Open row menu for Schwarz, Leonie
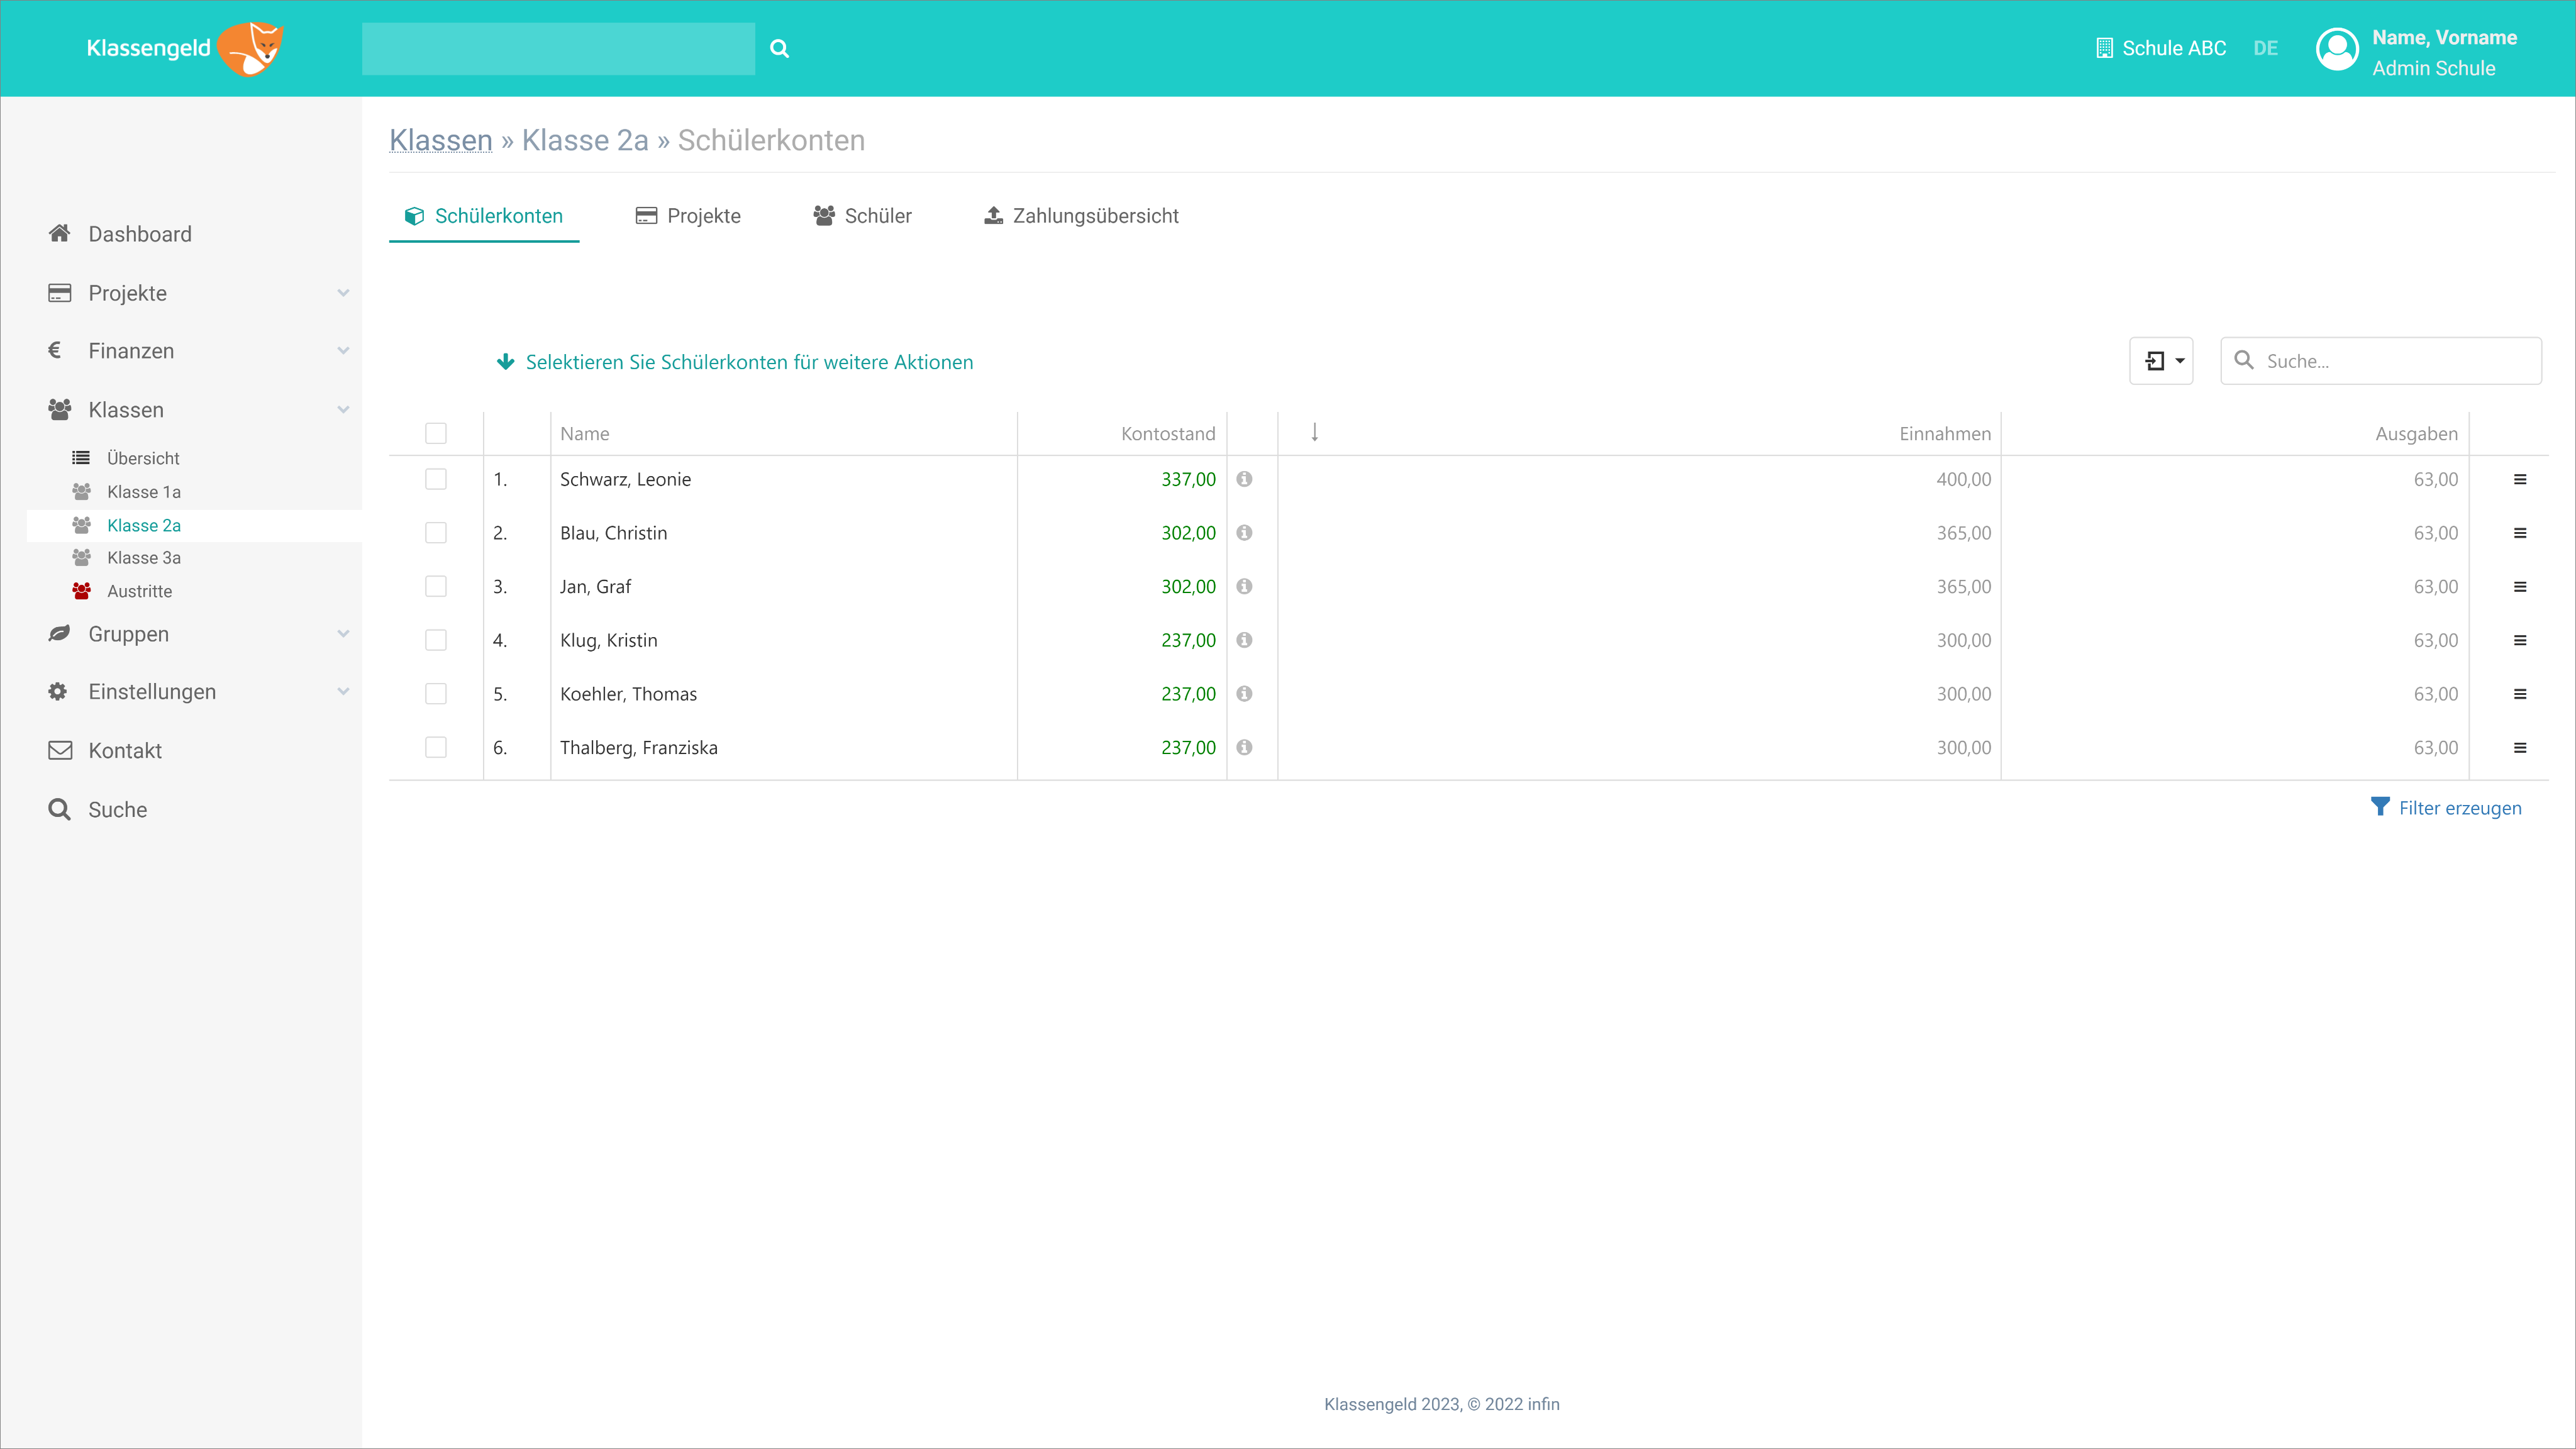The height and width of the screenshot is (1449, 2576). pyautogui.click(x=2520, y=480)
